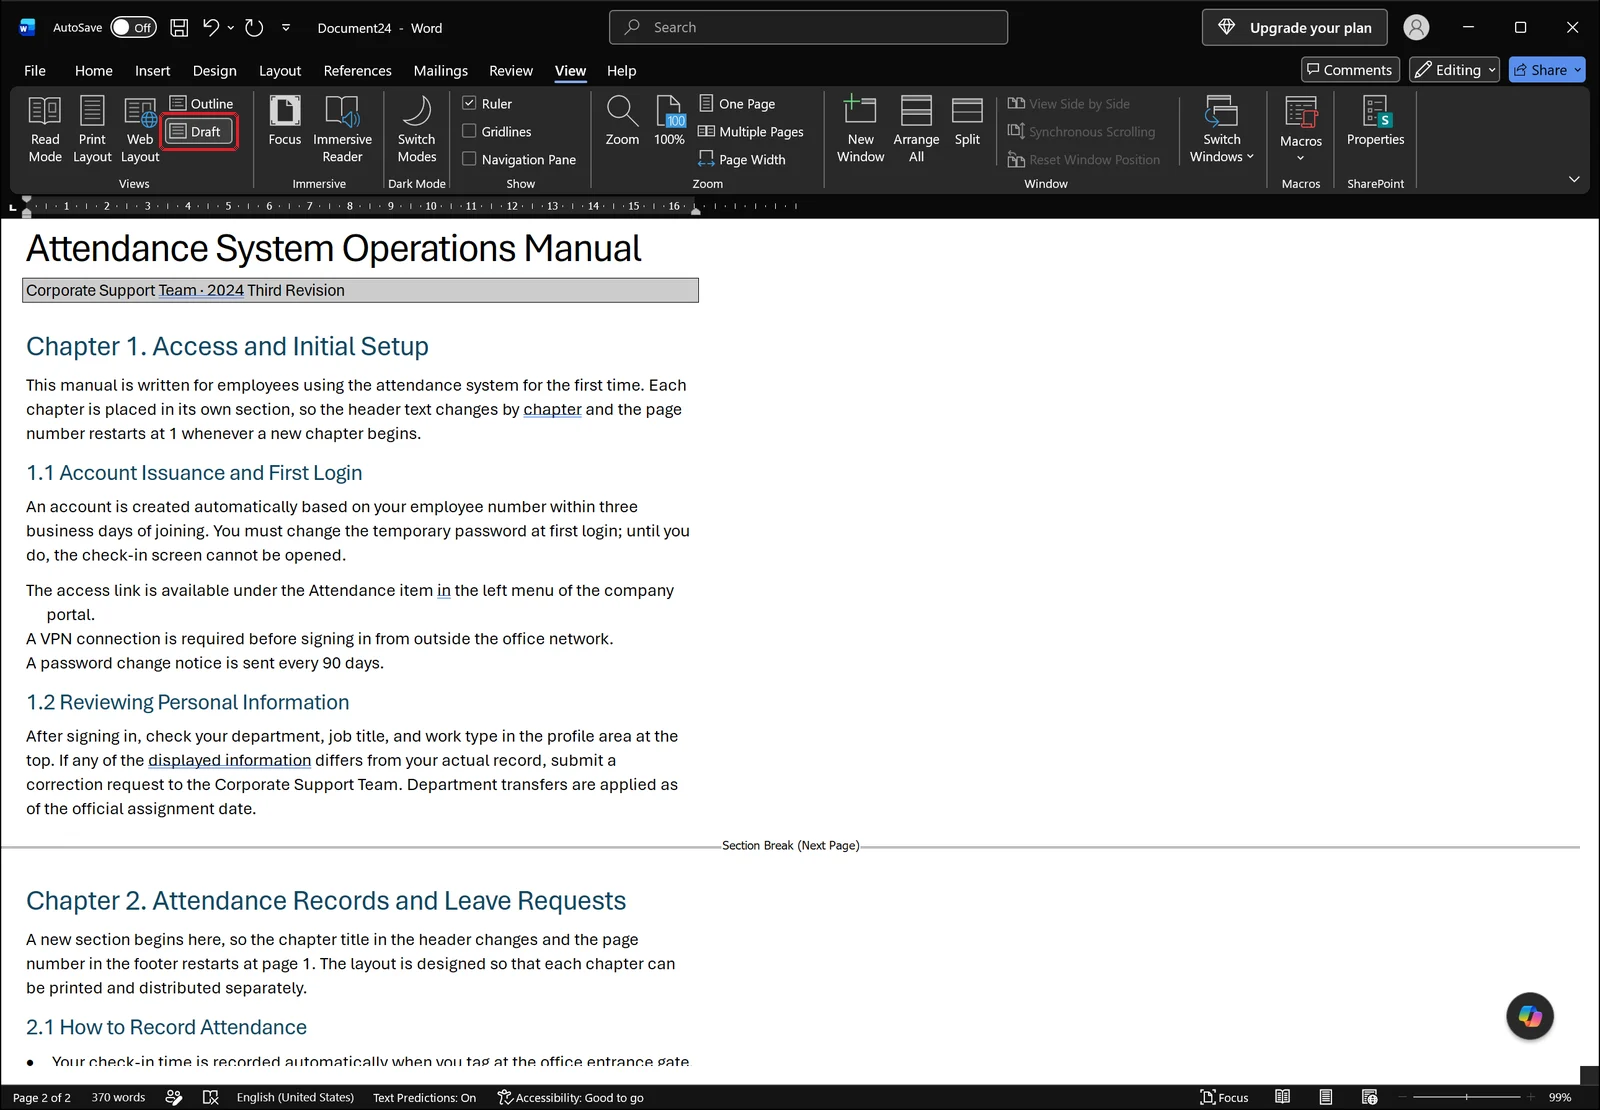The width and height of the screenshot is (1600, 1110).
Task: Switch to Web Layout view
Action: pyautogui.click(x=140, y=129)
